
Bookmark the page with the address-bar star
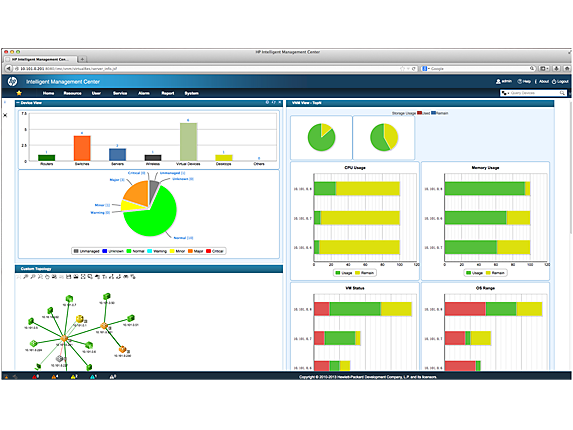coord(402,68)
